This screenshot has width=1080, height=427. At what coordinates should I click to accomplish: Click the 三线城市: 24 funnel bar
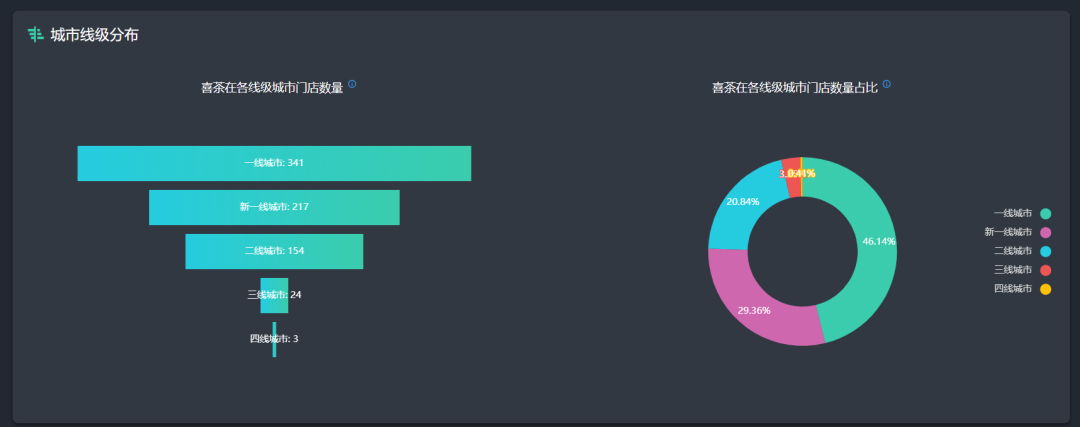[274, 295]
